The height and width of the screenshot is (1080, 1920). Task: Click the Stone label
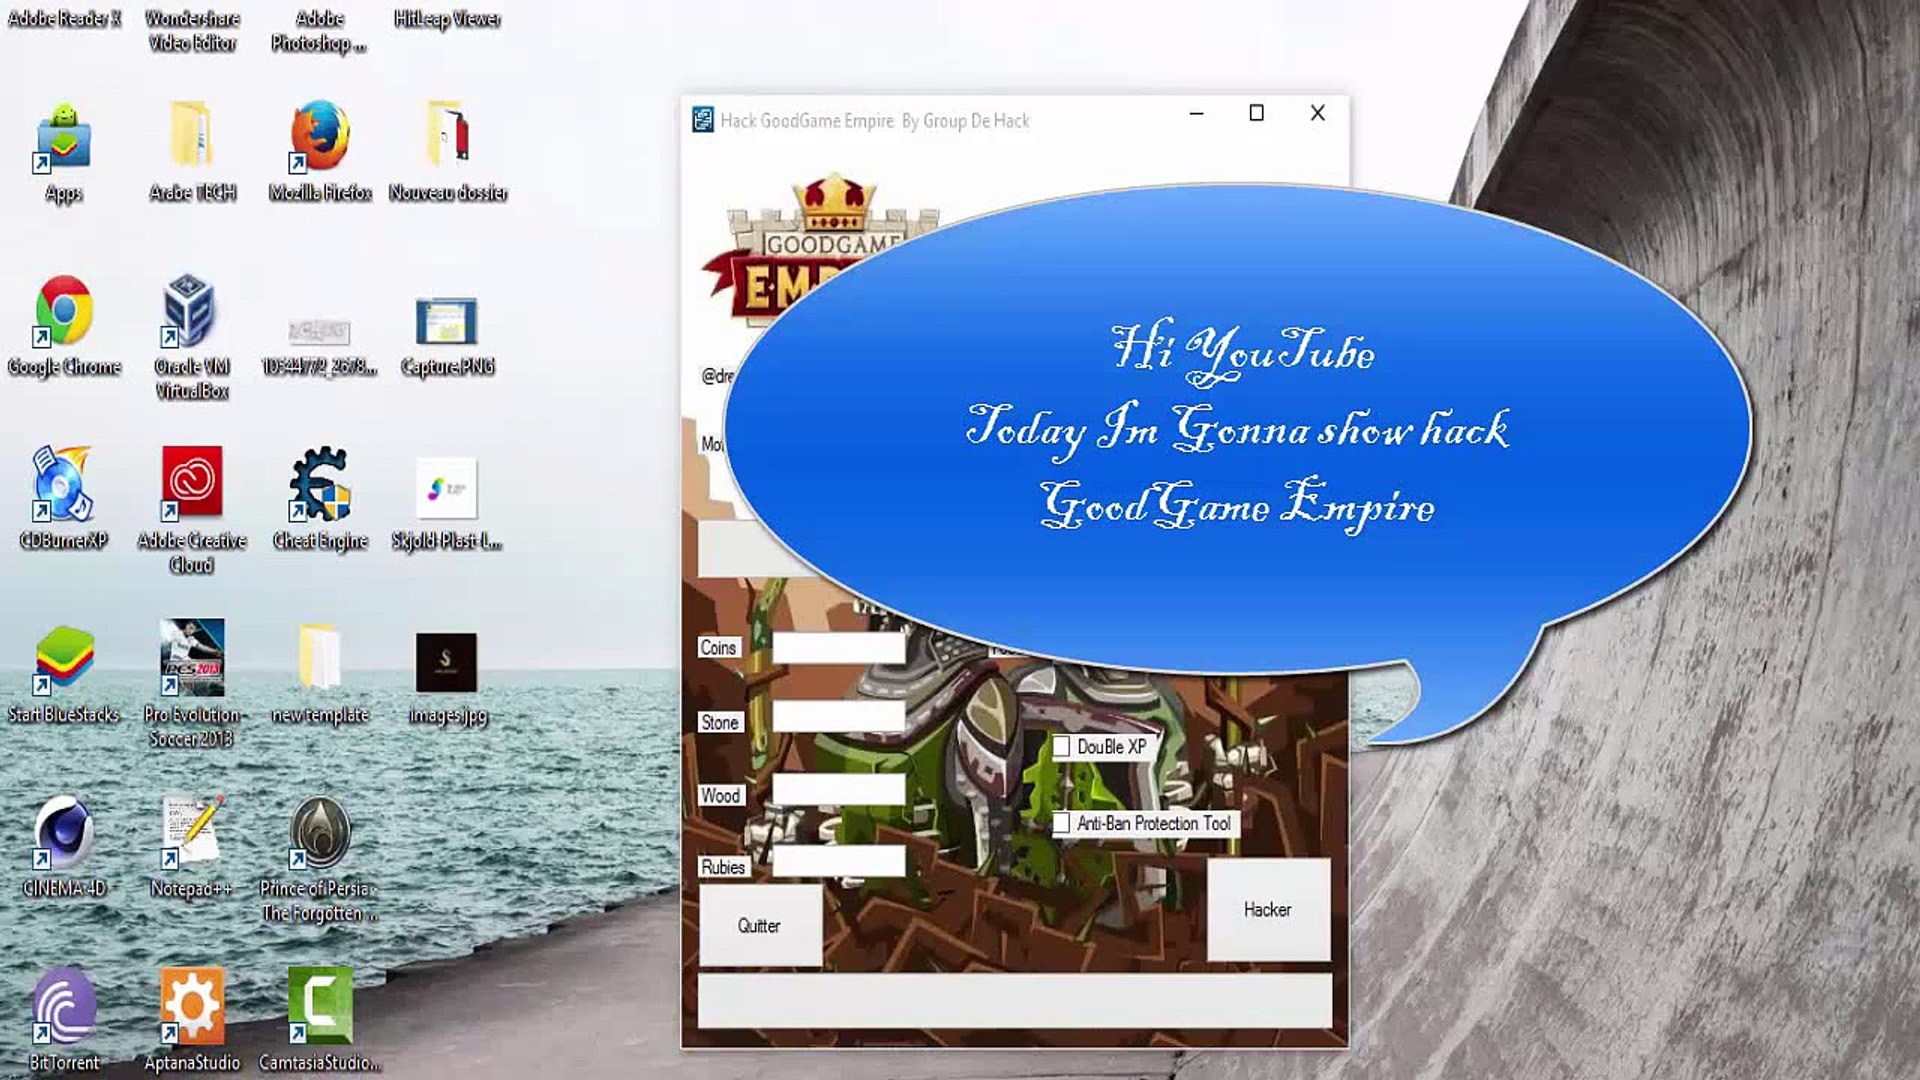[720, 722]
